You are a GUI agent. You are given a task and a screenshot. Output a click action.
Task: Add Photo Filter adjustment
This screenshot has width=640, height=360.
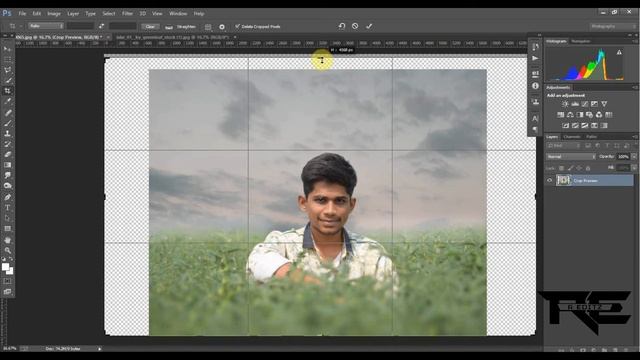(x=589, y=115)
